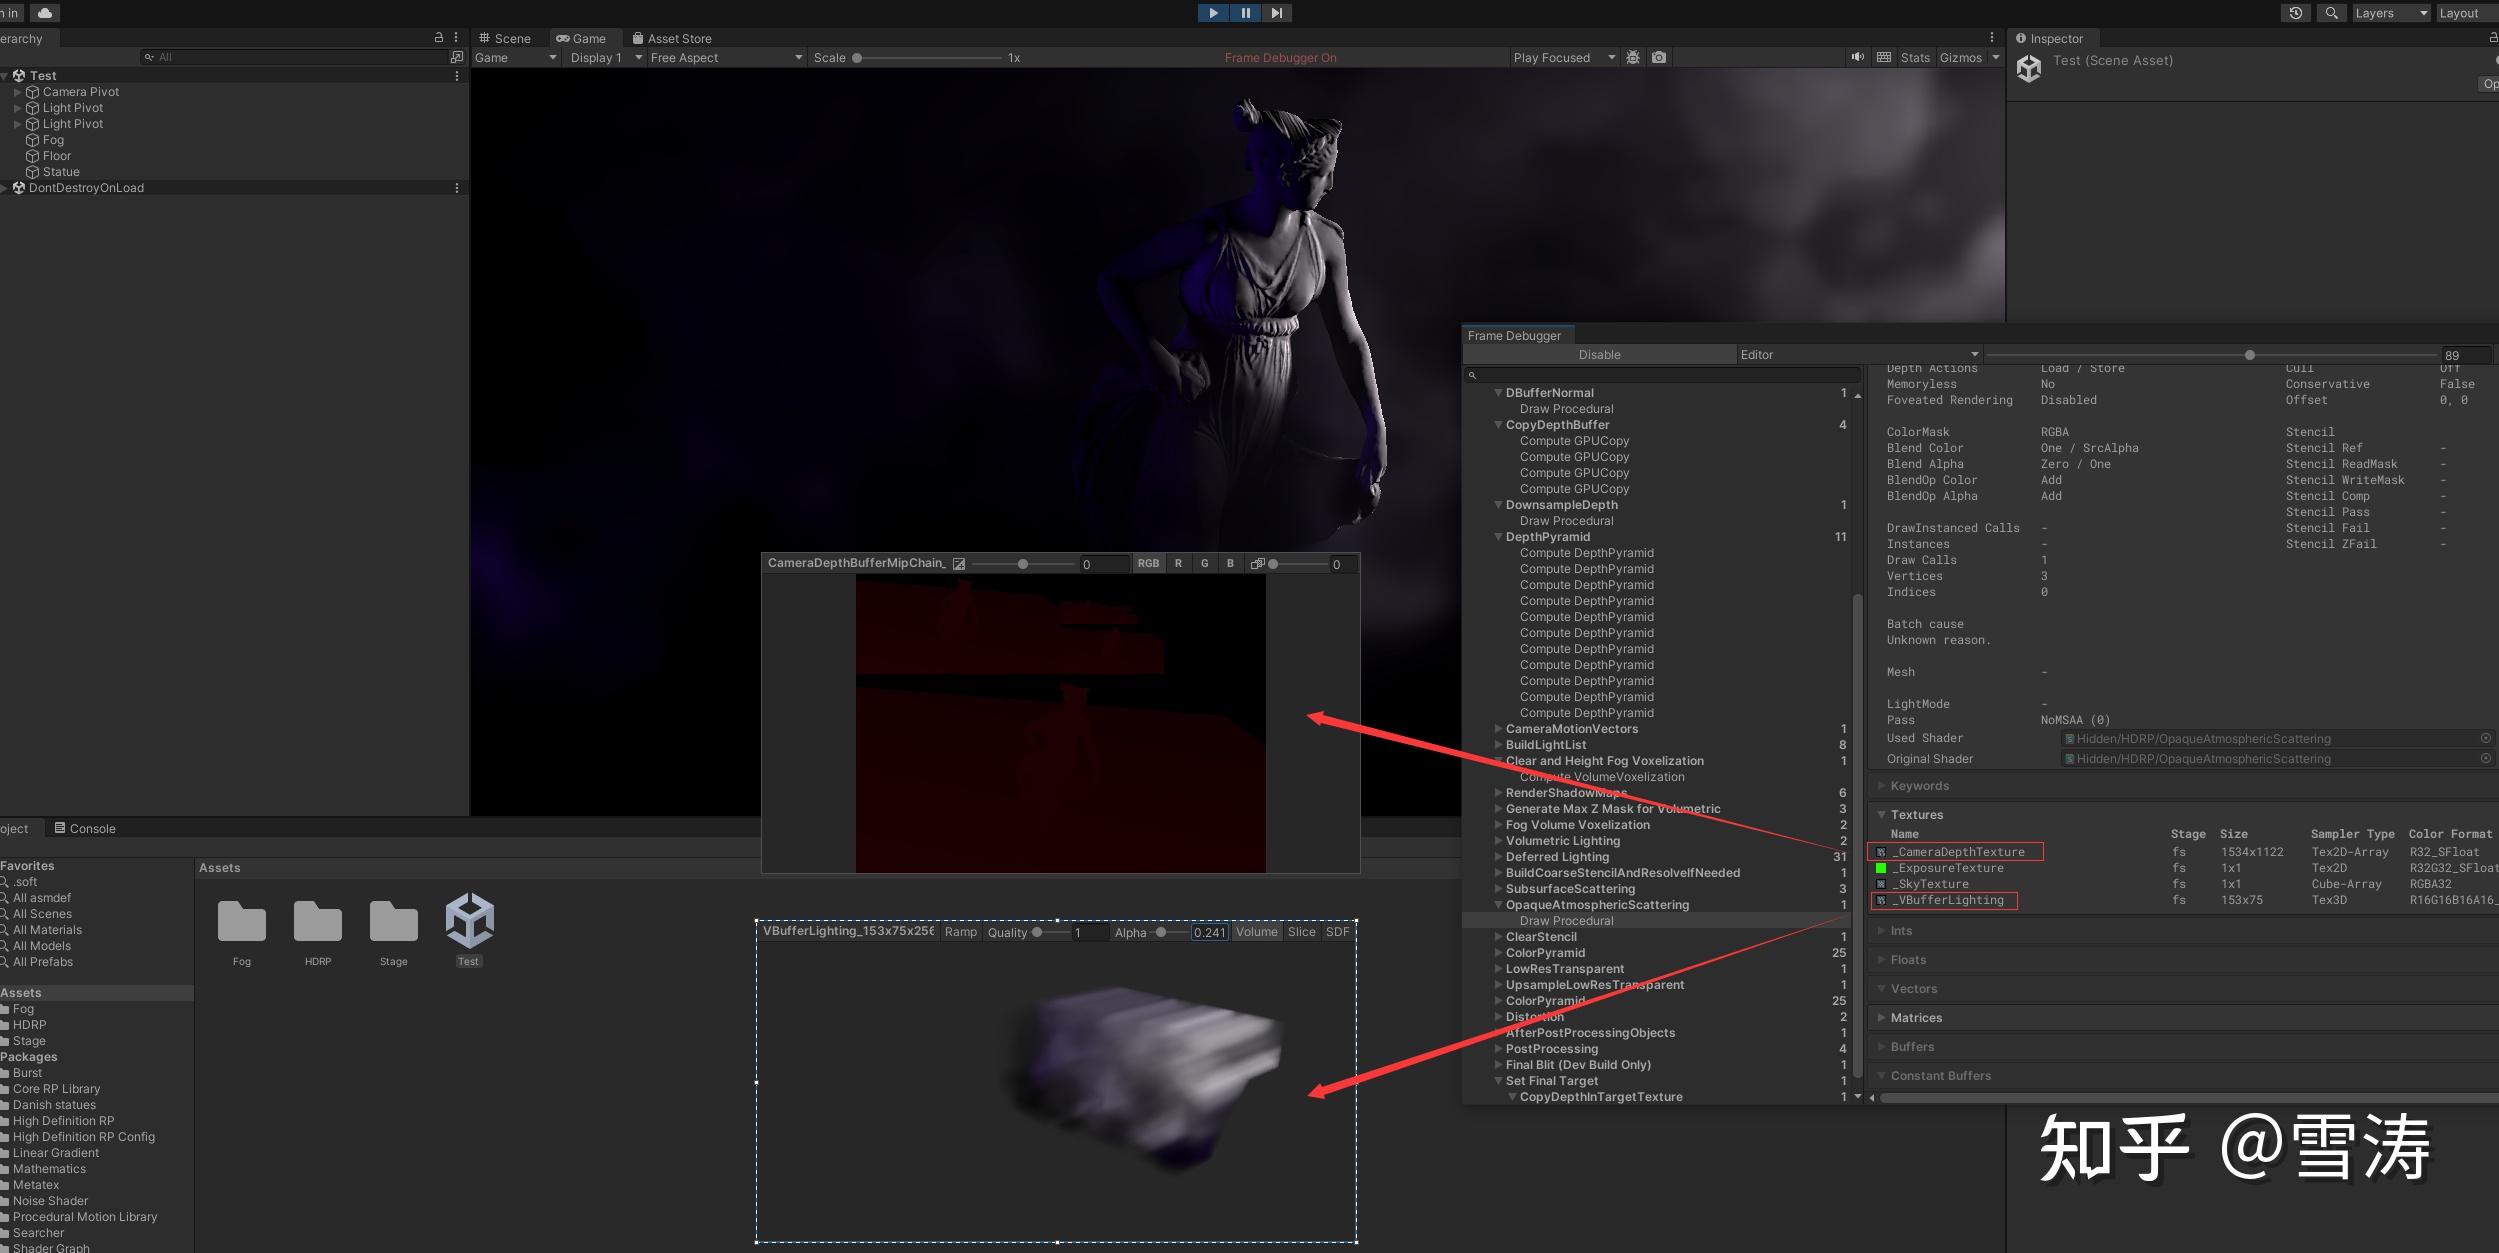Toggle the Gizmos button
This screenshot has width=2499, height=1253.
pyautogui.click(x=1960, y=58)
